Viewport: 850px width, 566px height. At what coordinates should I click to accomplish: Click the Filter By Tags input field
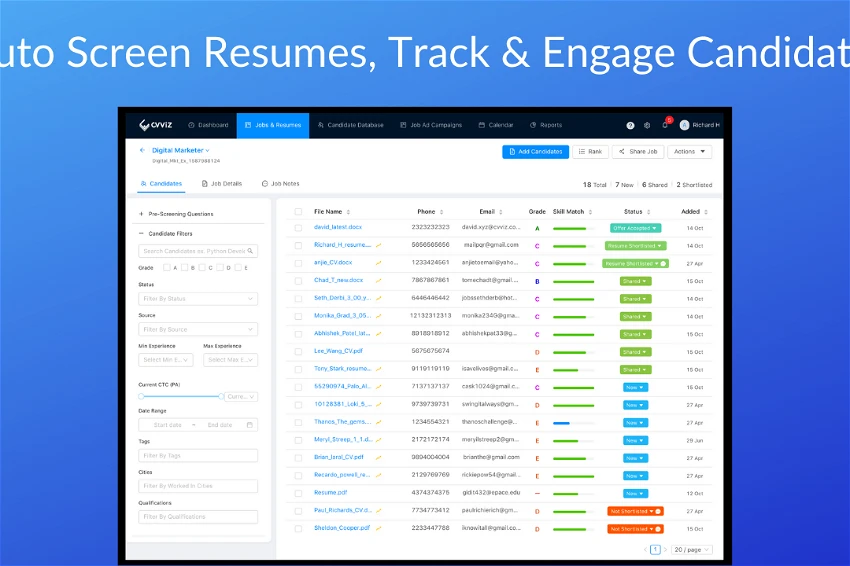pyautogui.click(x=198, y=456)
